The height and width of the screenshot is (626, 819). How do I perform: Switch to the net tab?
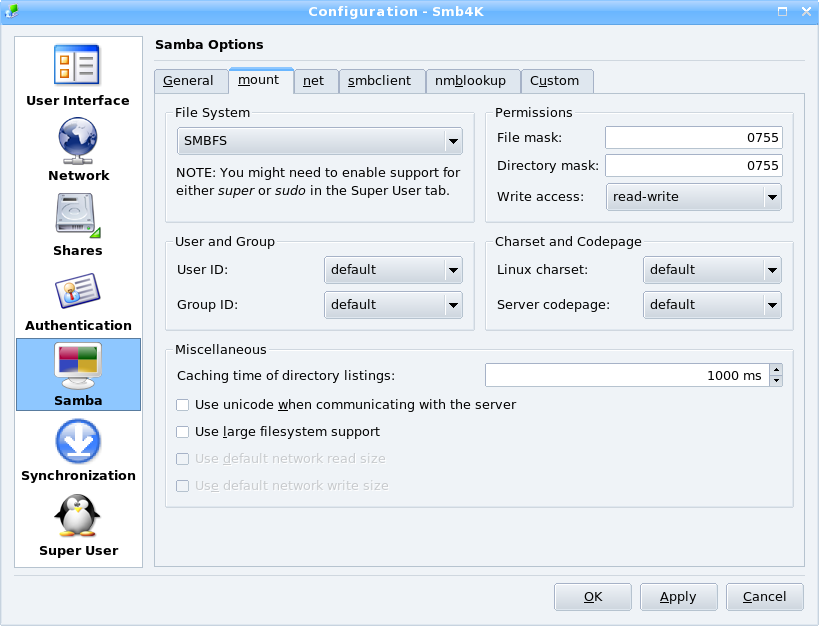coord(316,81)
